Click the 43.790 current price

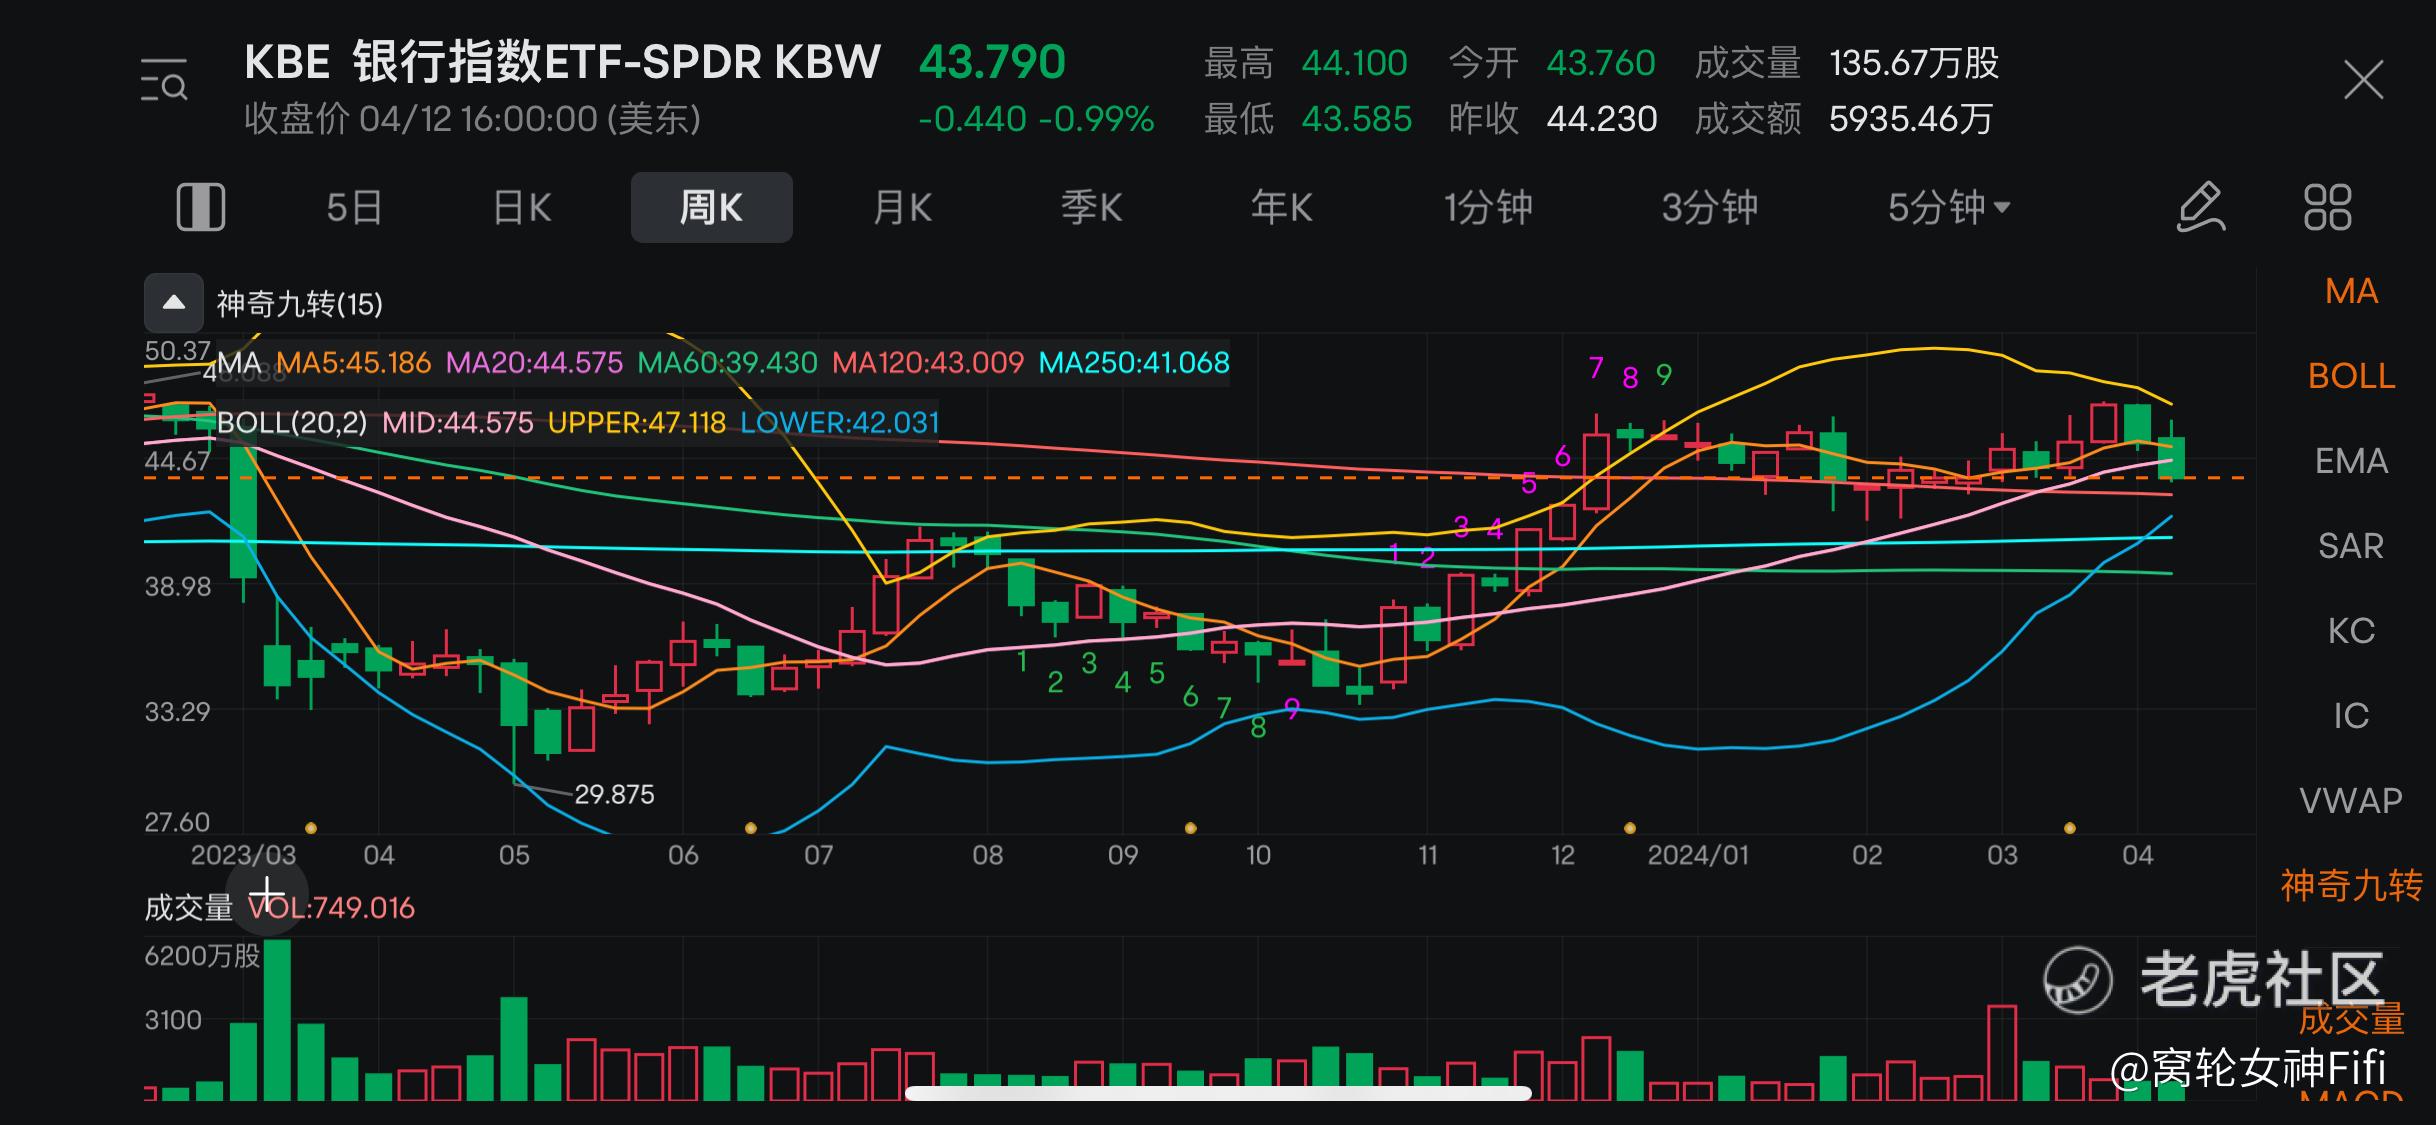coord(992,62)
